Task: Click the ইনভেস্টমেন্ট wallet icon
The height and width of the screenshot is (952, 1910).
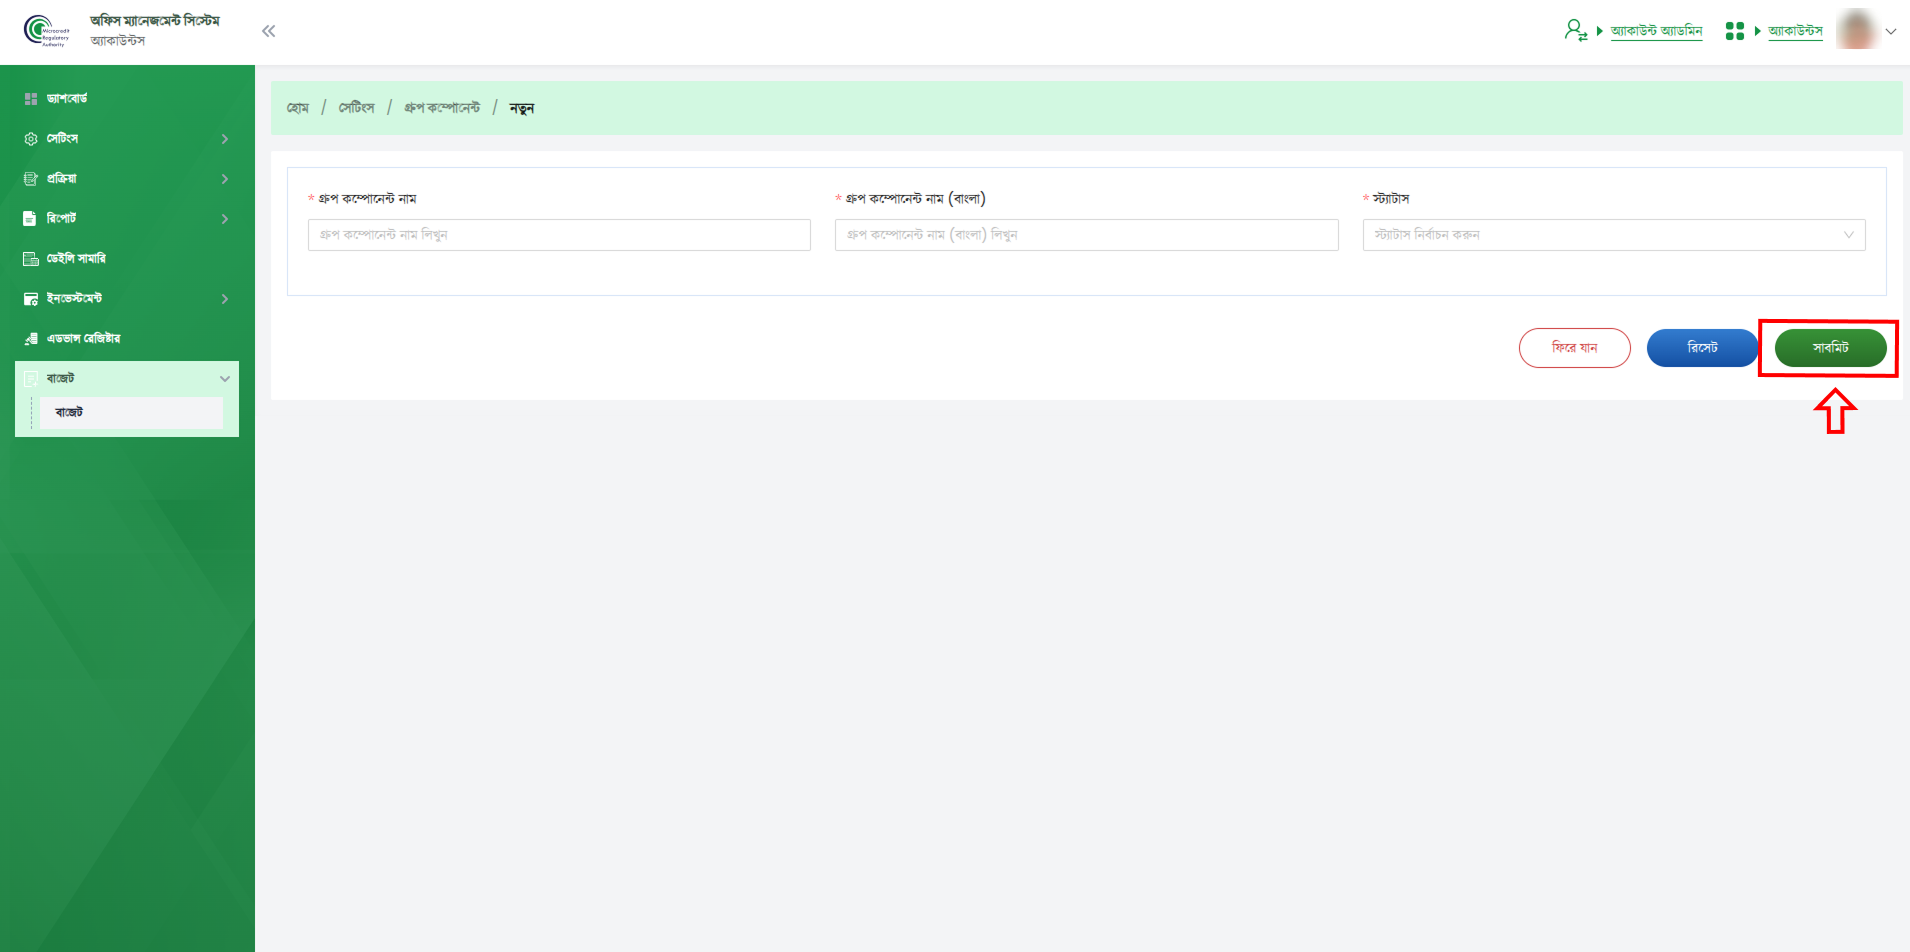Action: point(31,299)
